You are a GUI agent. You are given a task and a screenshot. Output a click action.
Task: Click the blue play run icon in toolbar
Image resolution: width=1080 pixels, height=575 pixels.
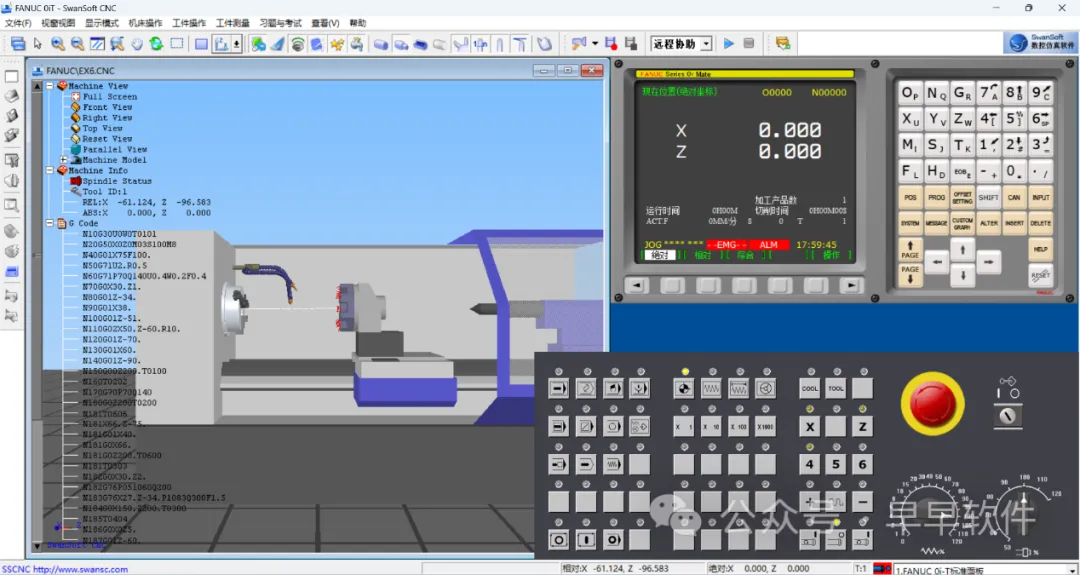click(x=728, y=44)
